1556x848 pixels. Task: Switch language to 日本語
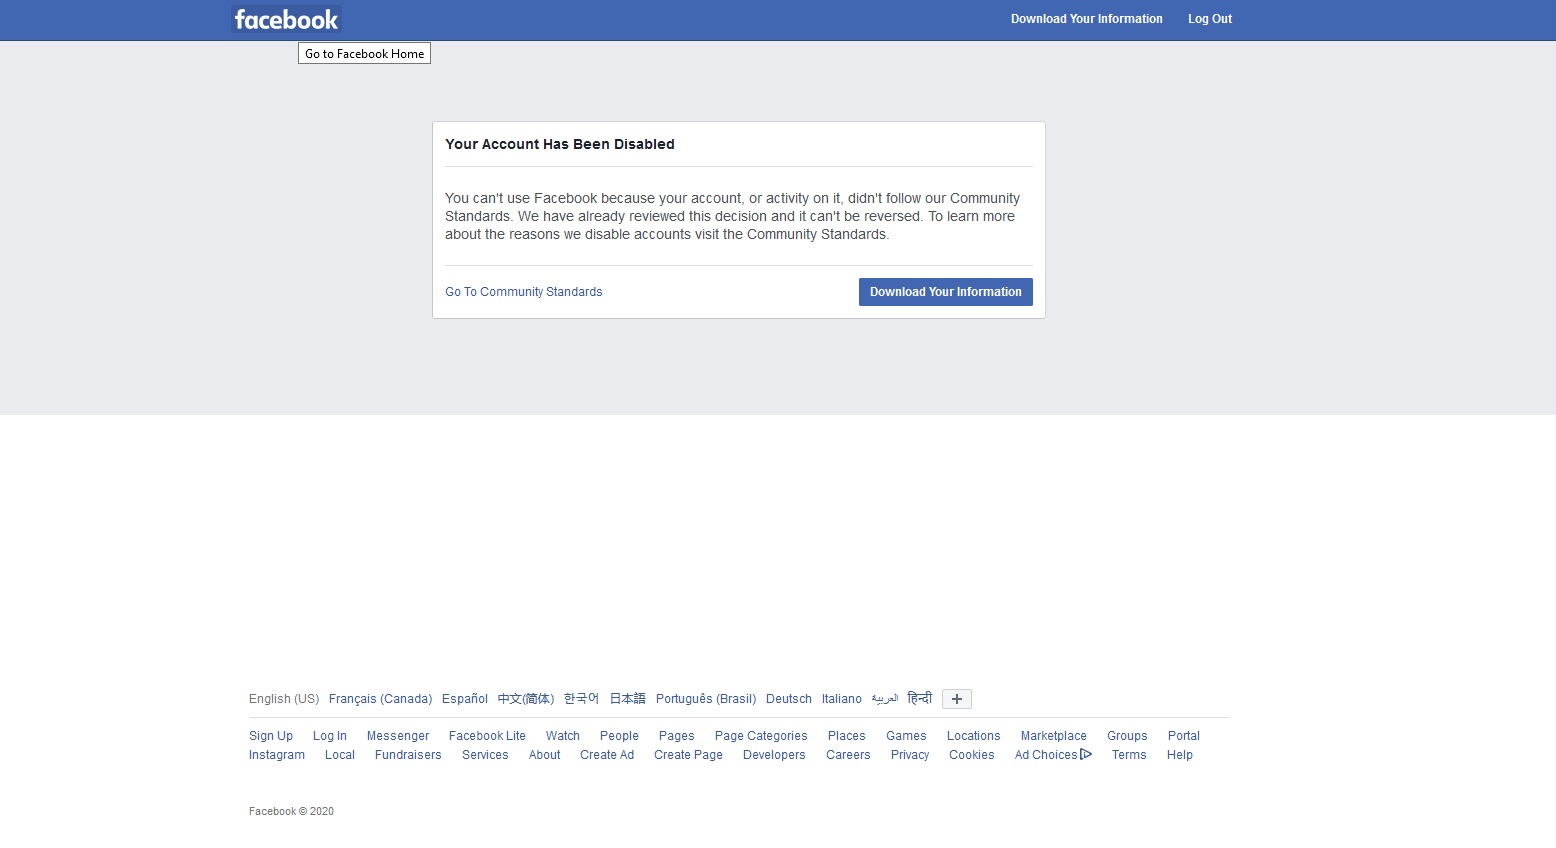[628, 699]
